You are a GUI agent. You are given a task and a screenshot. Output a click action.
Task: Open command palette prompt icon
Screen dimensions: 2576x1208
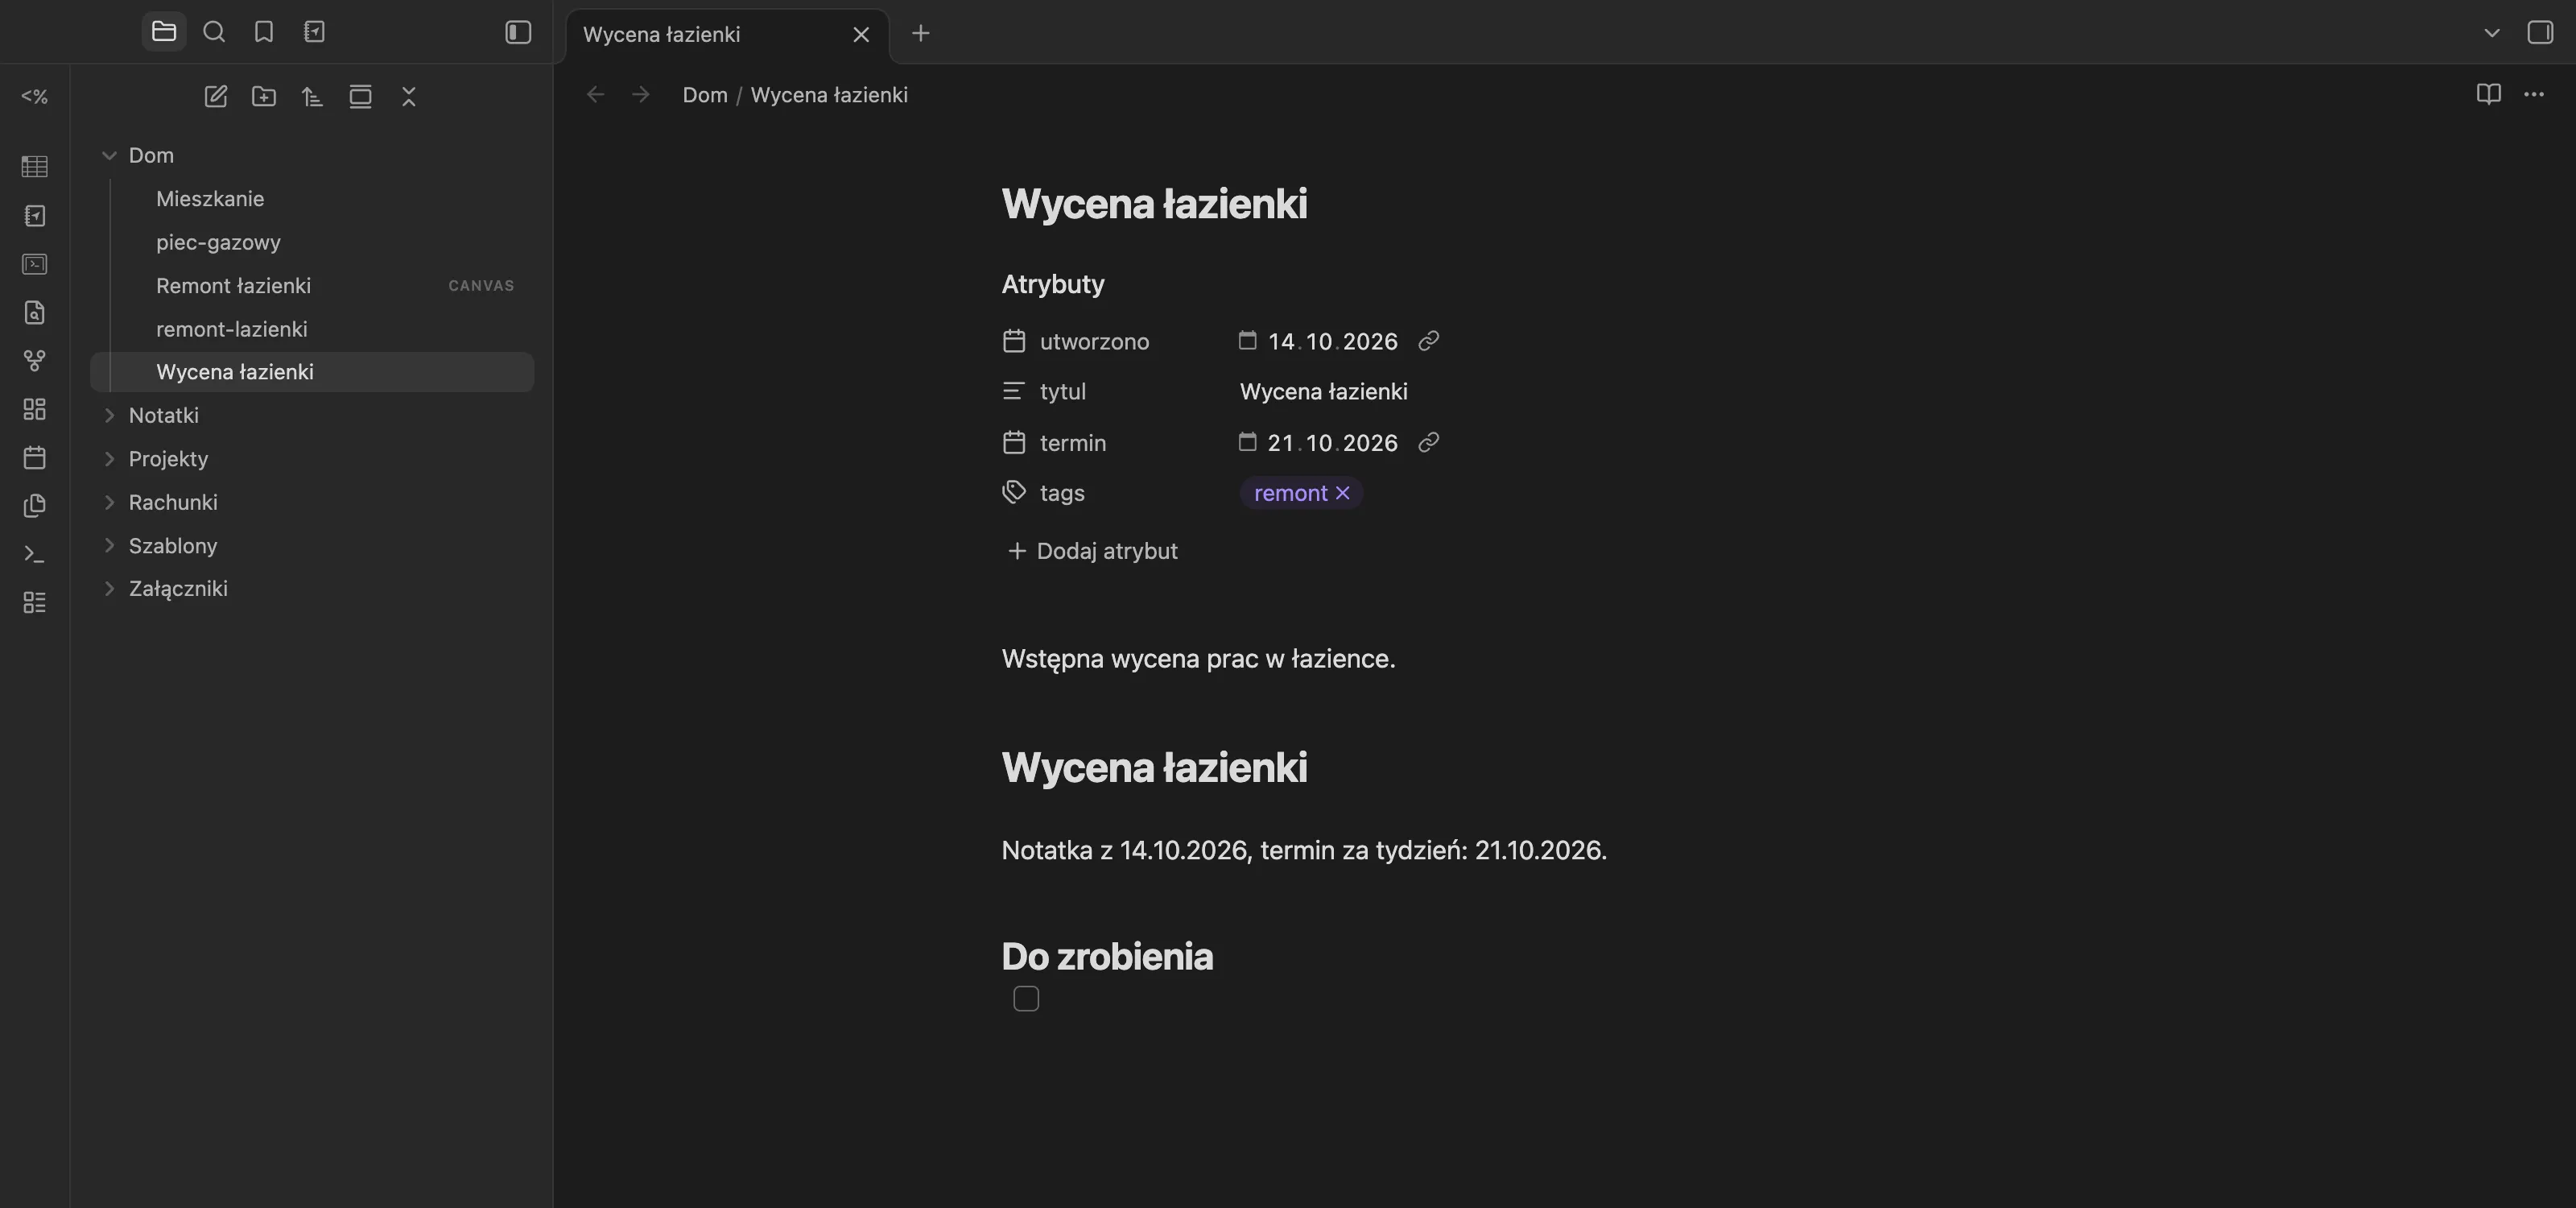[x=35, y=554]
